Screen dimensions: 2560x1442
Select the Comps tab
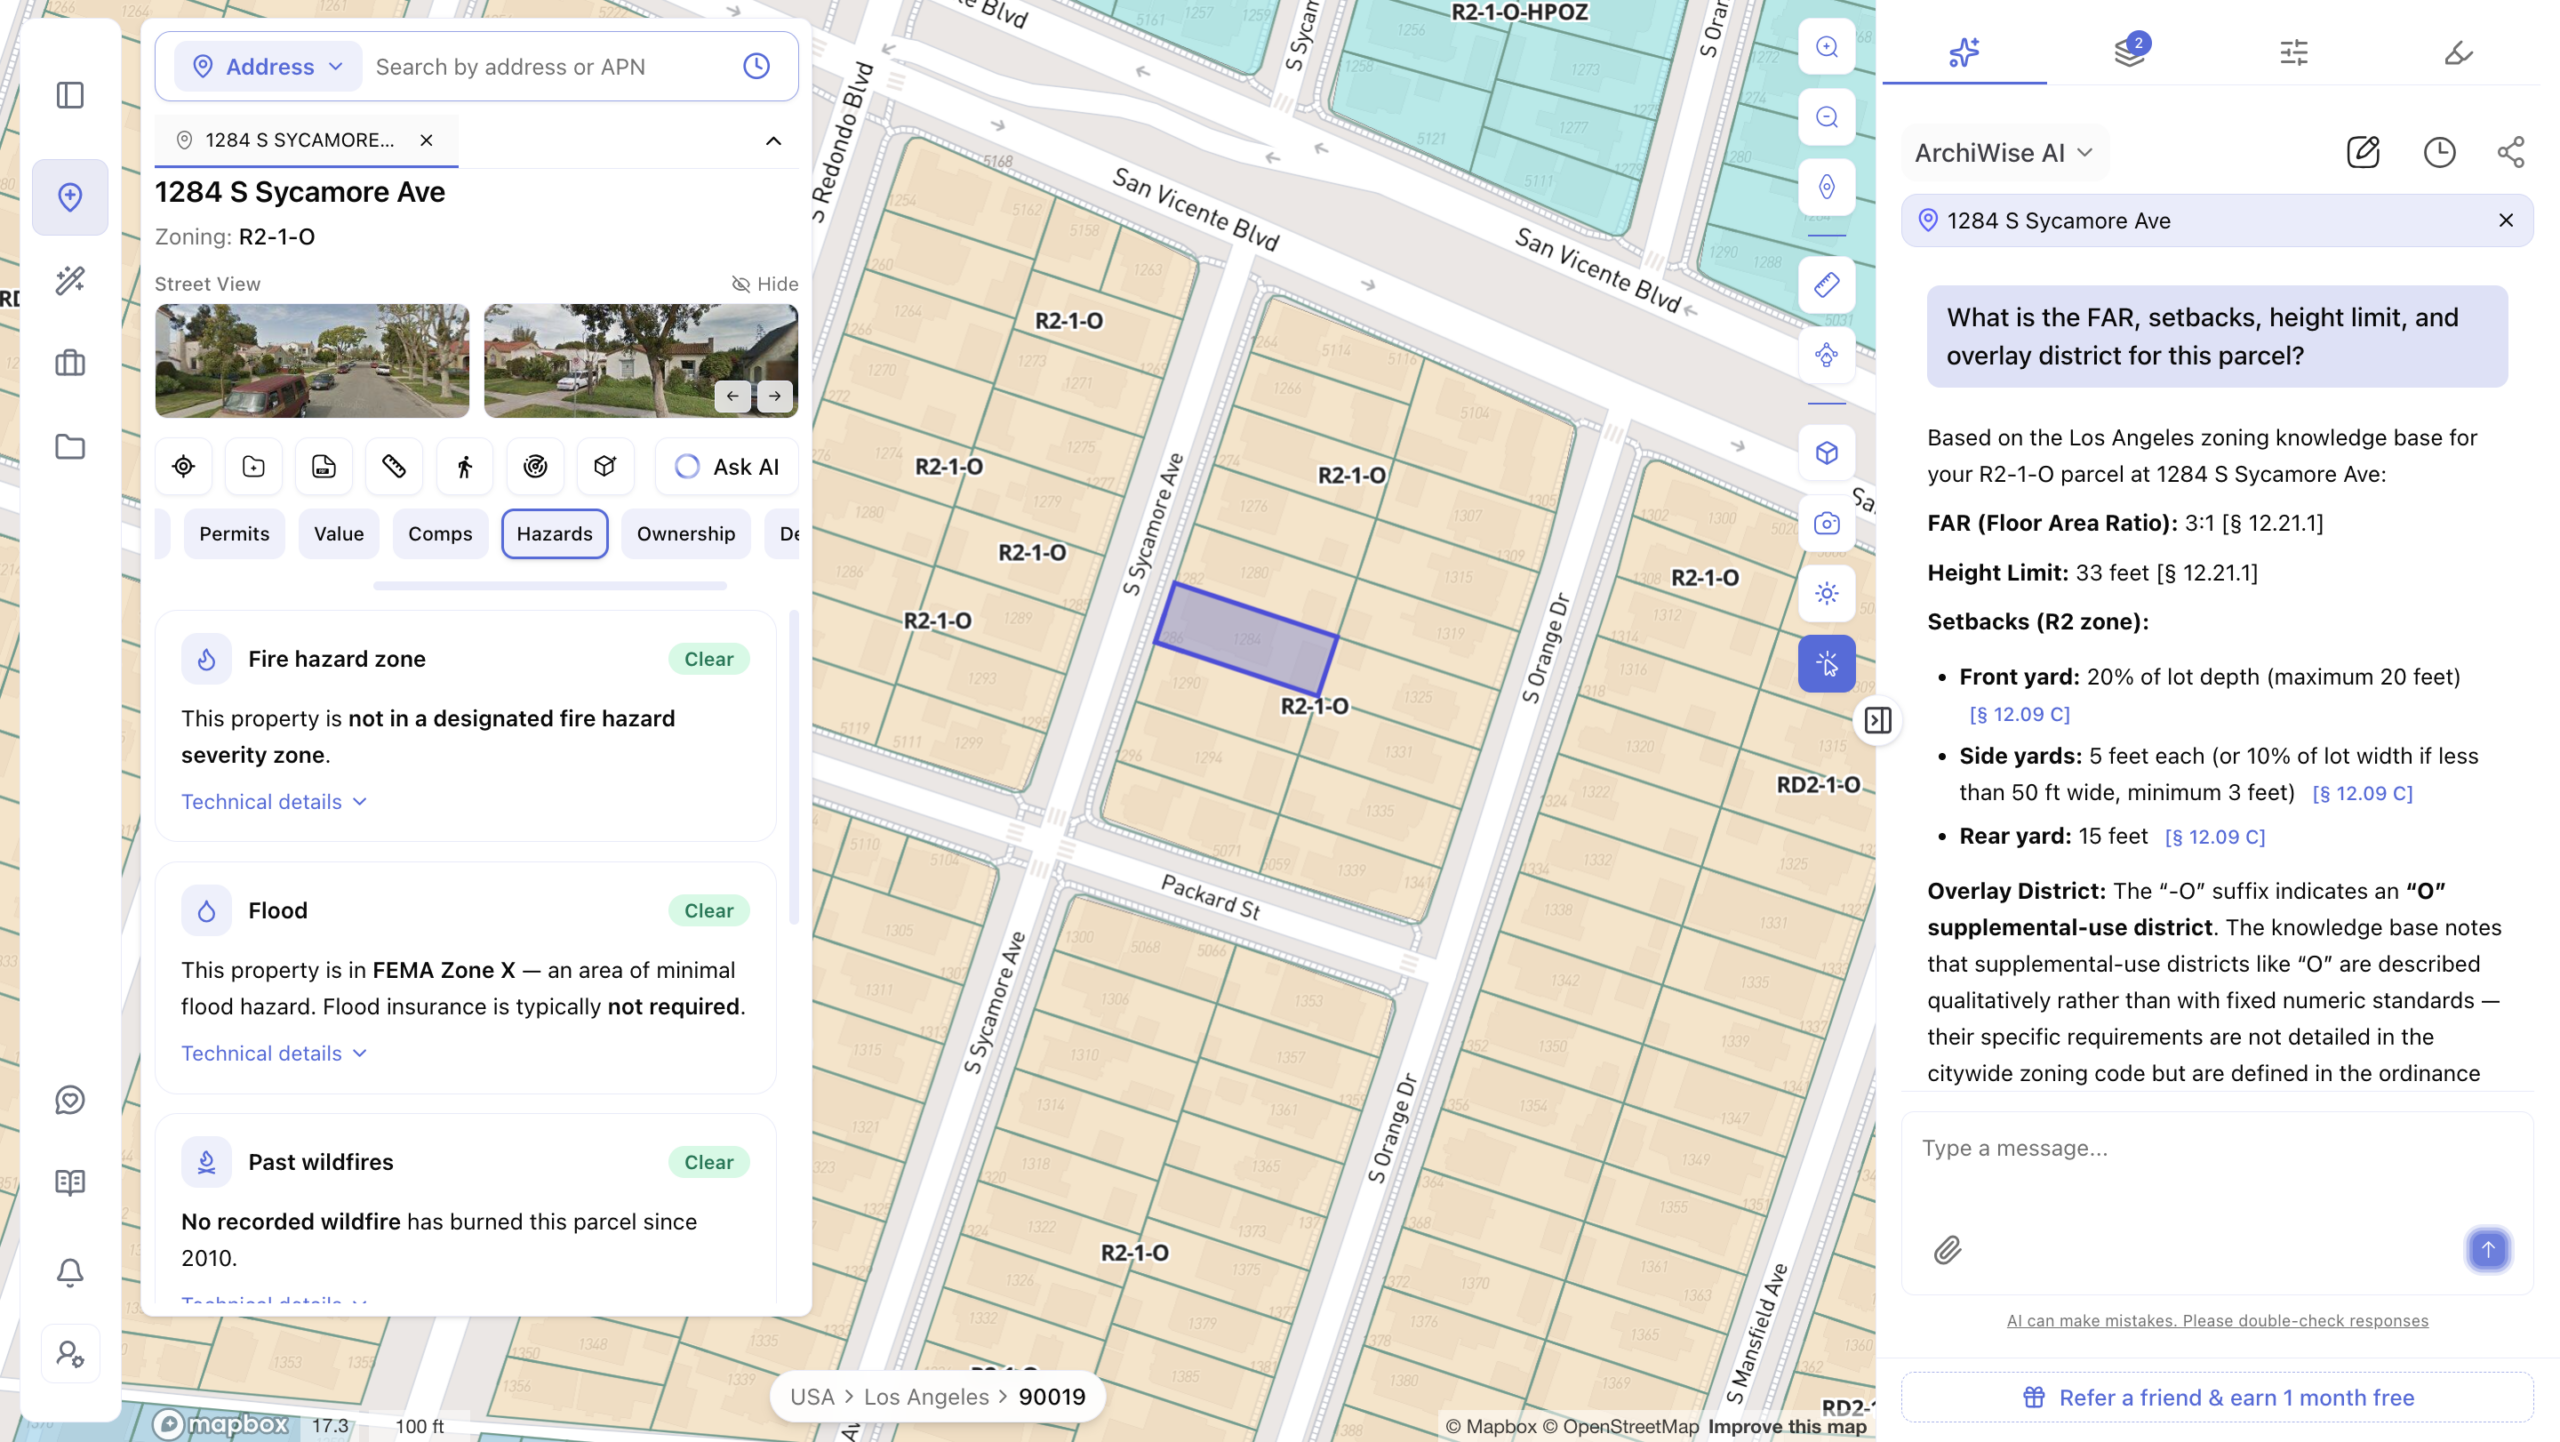[x=440, y=534]
